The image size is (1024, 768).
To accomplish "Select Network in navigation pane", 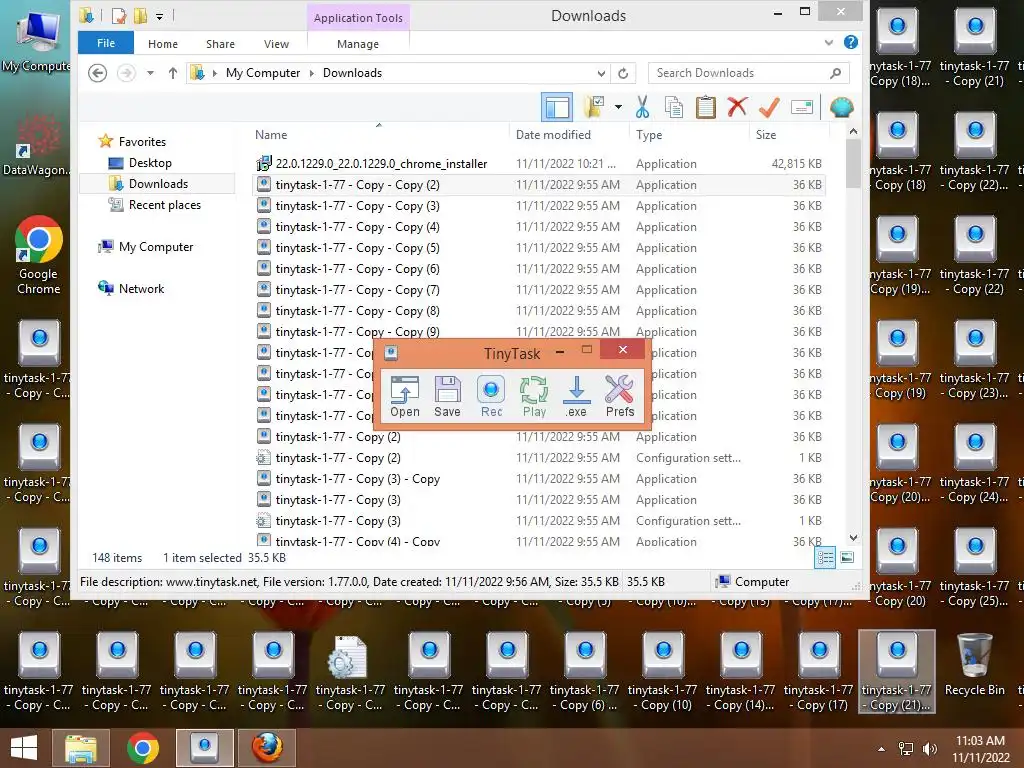I will (141, 289).
